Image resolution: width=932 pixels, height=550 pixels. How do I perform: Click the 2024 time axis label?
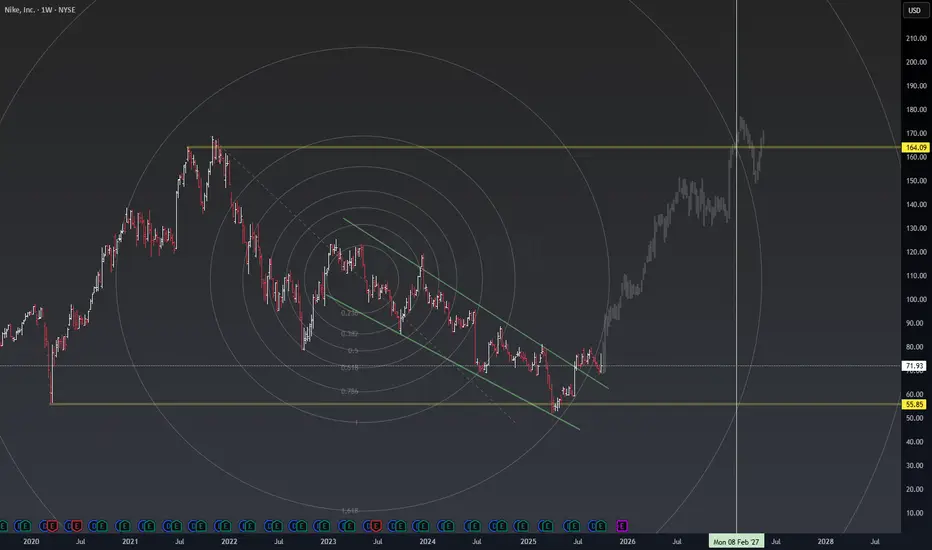click(x=427, y=542)
